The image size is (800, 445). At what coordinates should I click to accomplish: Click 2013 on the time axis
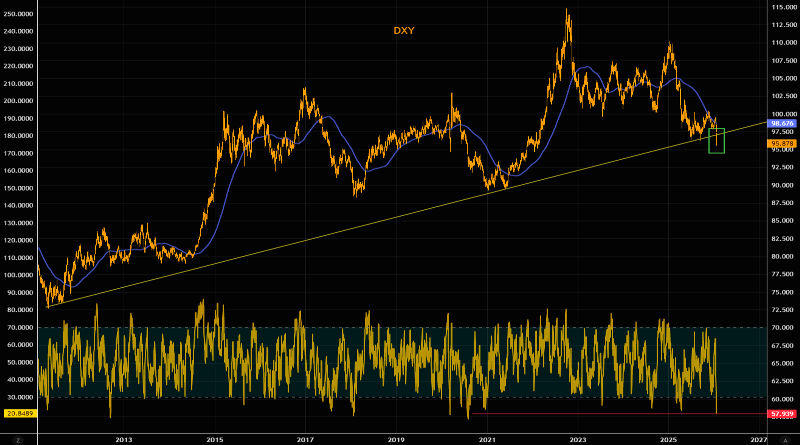(124, 438)
